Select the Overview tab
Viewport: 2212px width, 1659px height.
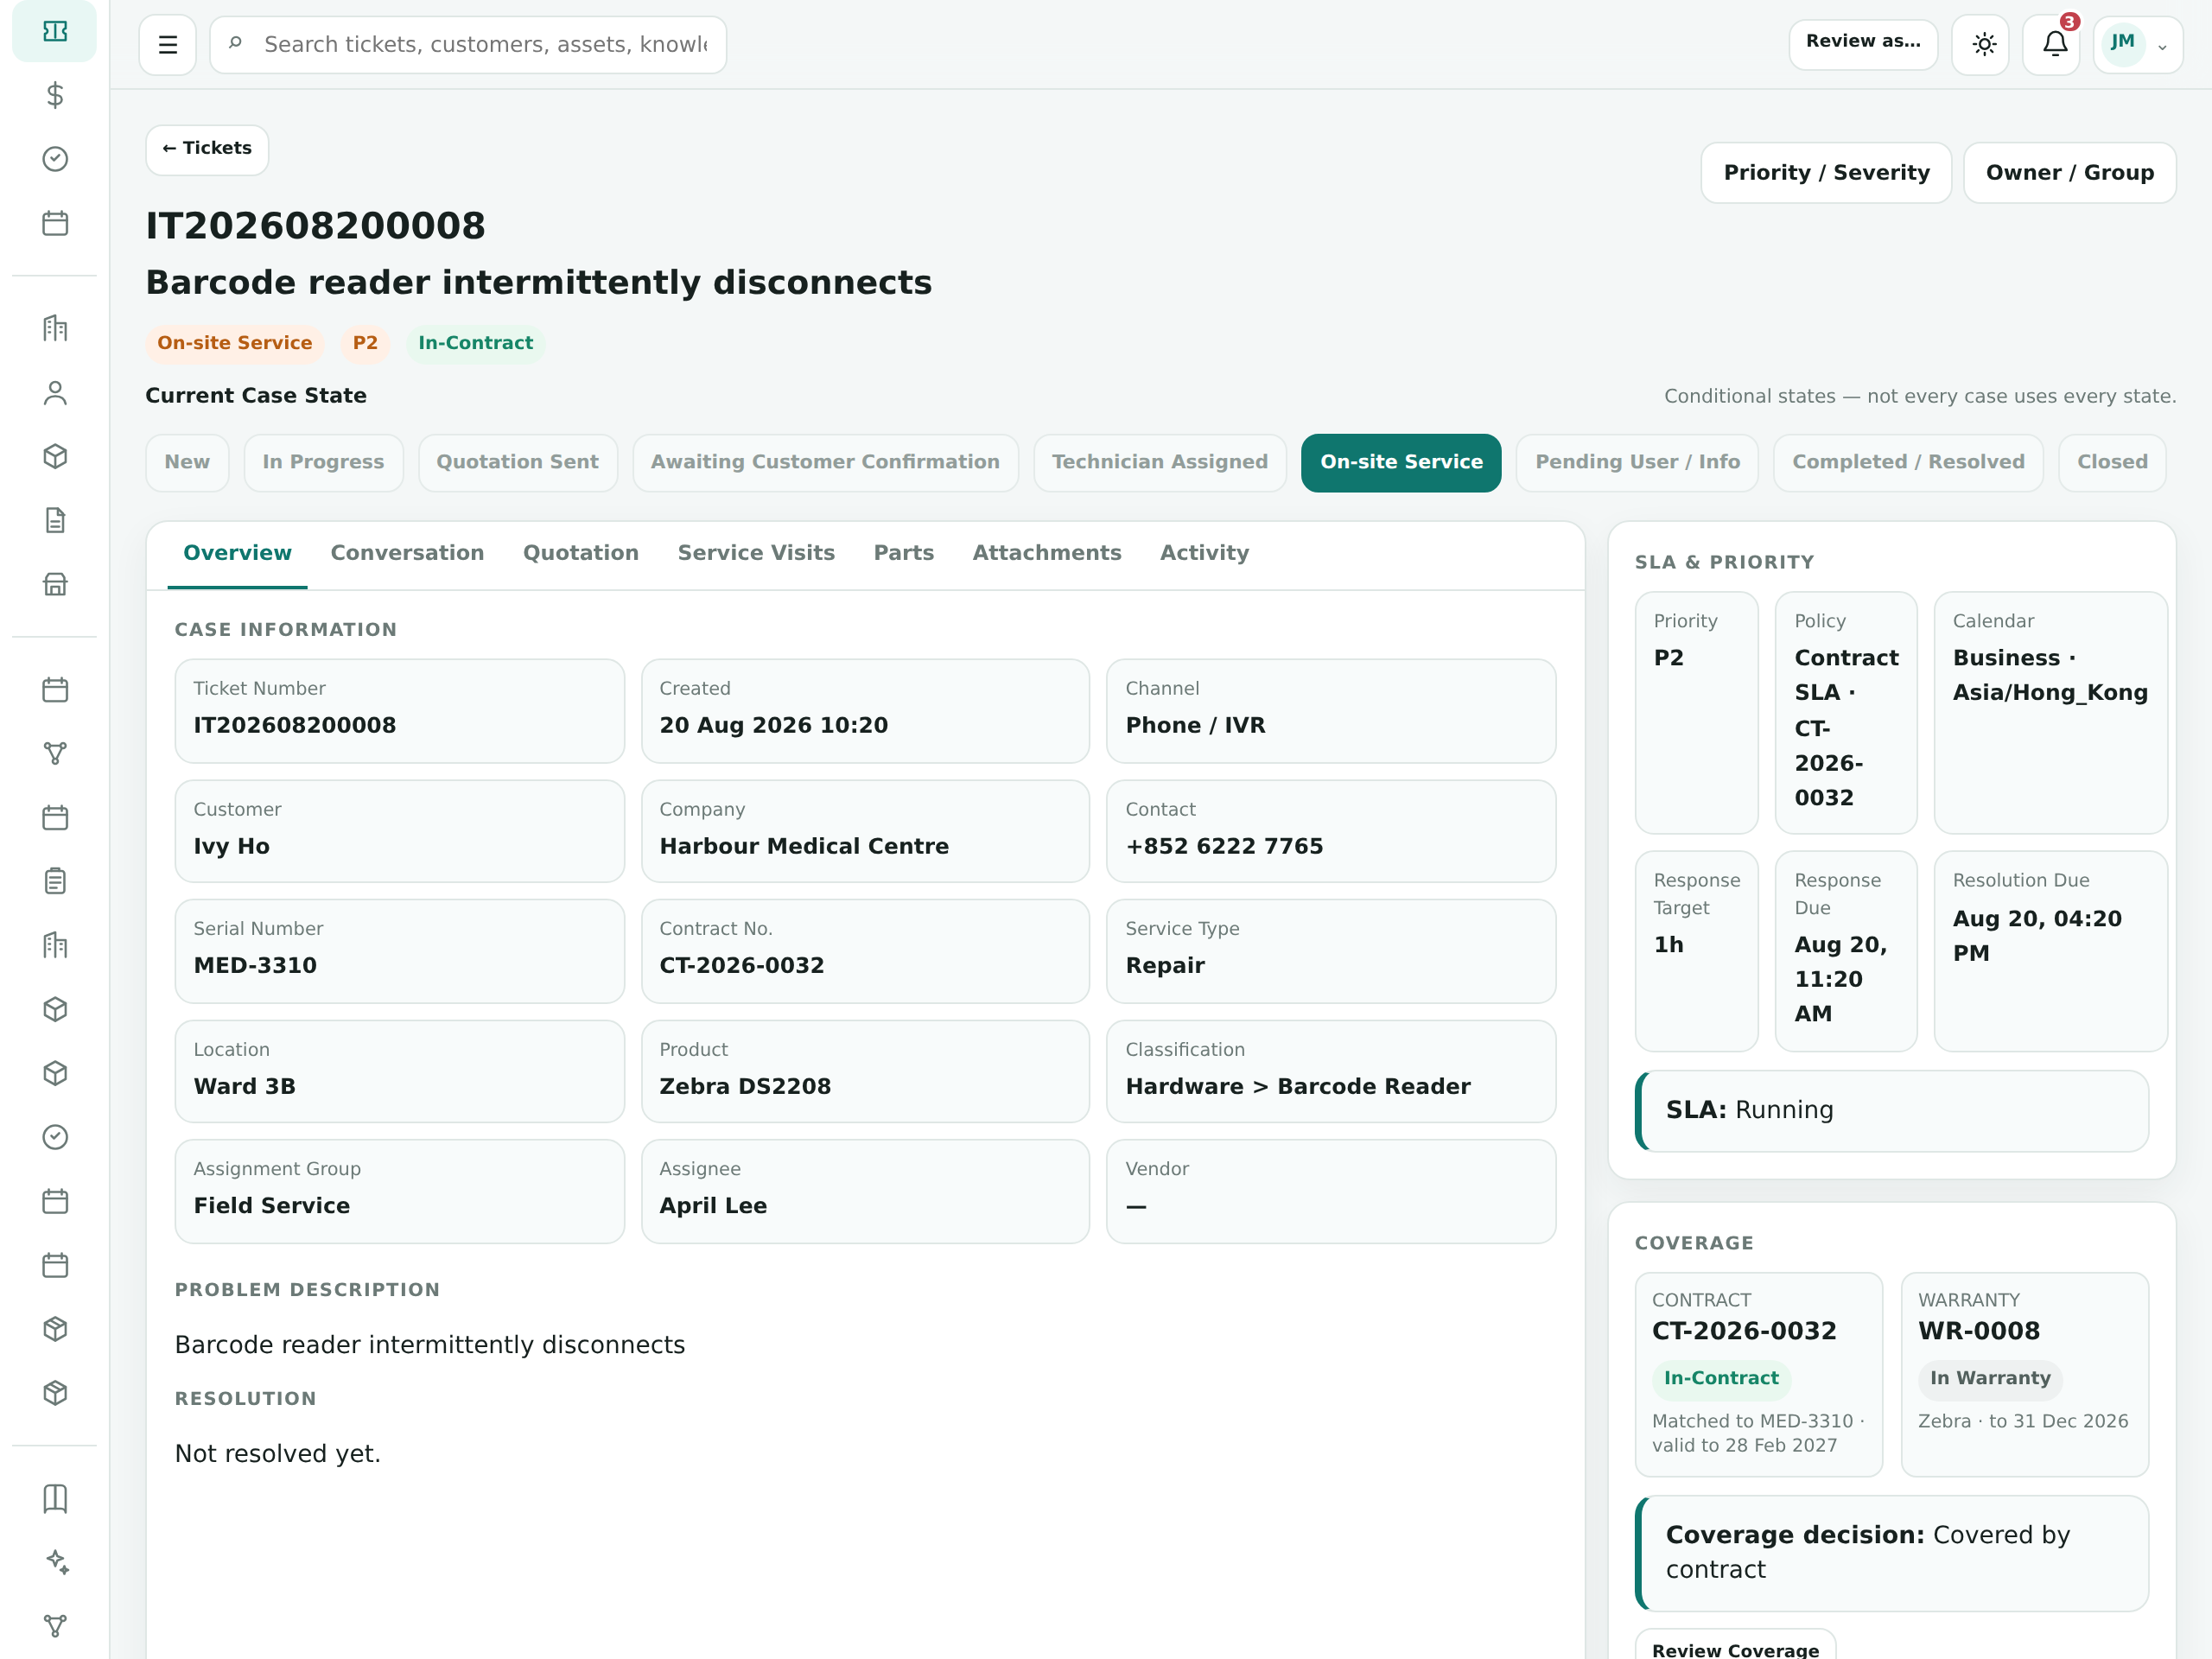237,553
